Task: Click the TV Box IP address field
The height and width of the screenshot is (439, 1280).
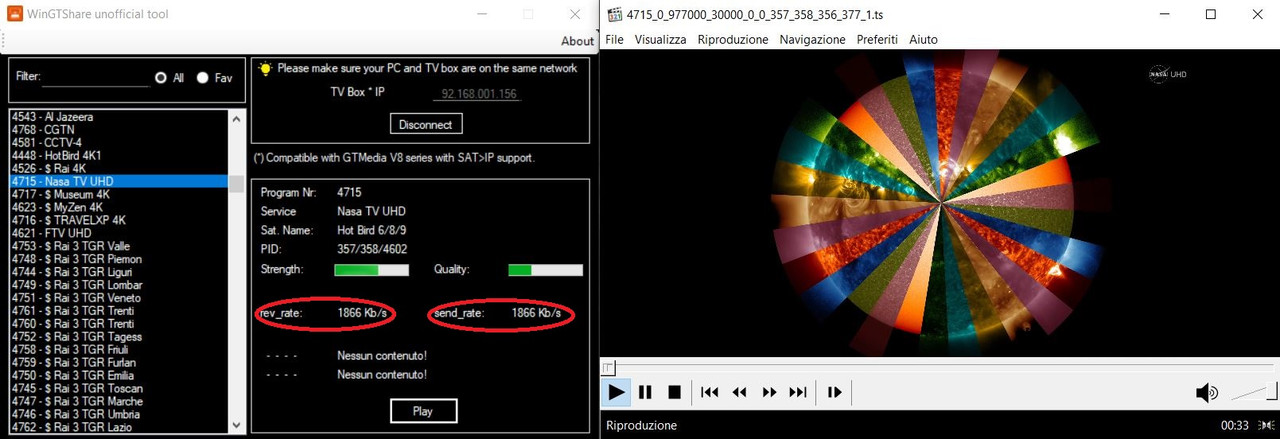Action: (477, 93)
